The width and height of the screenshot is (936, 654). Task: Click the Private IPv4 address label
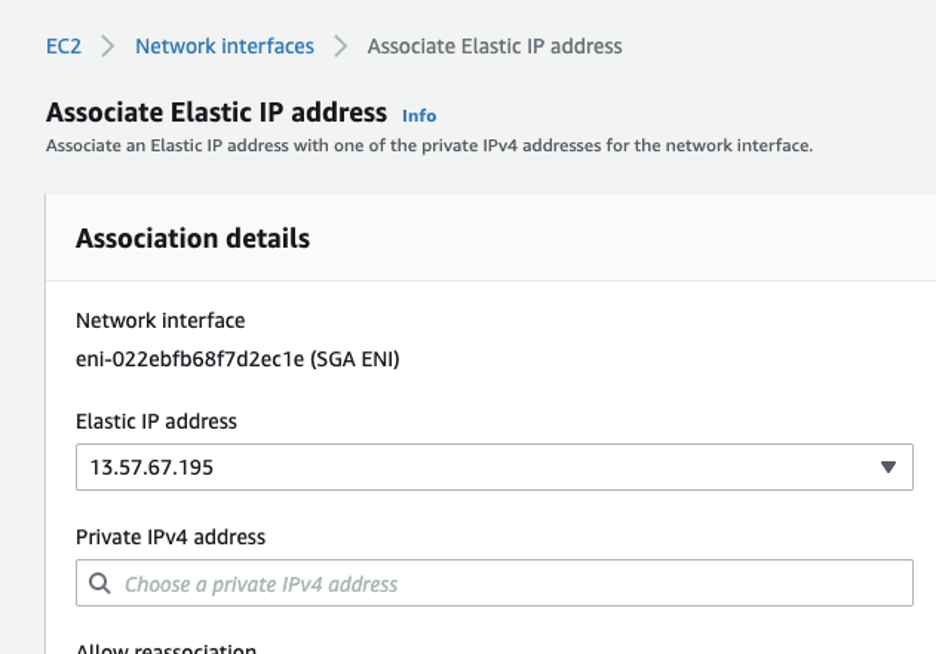[x=170, y=537]
